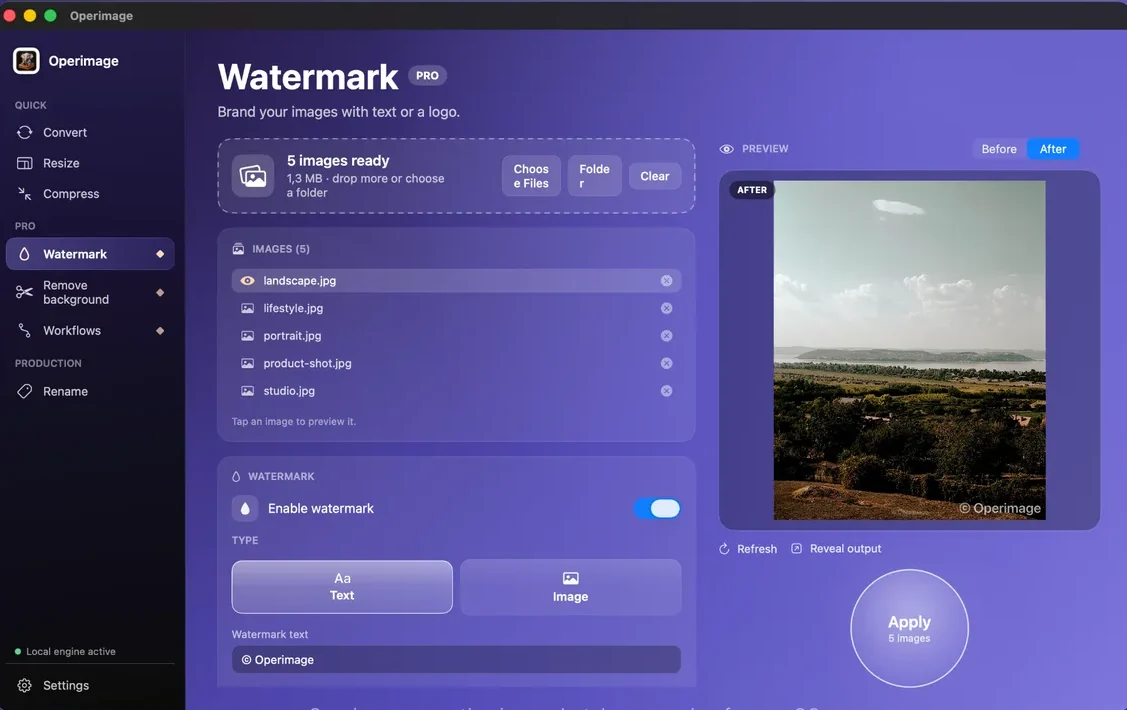Image resolution: width=1127 pixels, height=710 pixels.
Task: Click the Folder button
Action: coord(594,176)
